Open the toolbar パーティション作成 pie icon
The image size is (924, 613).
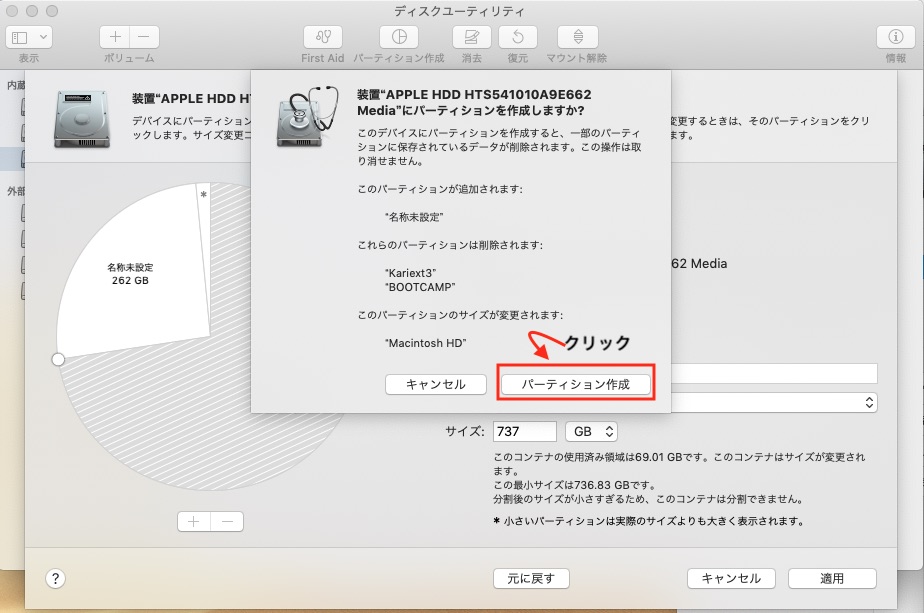(399, 37)
